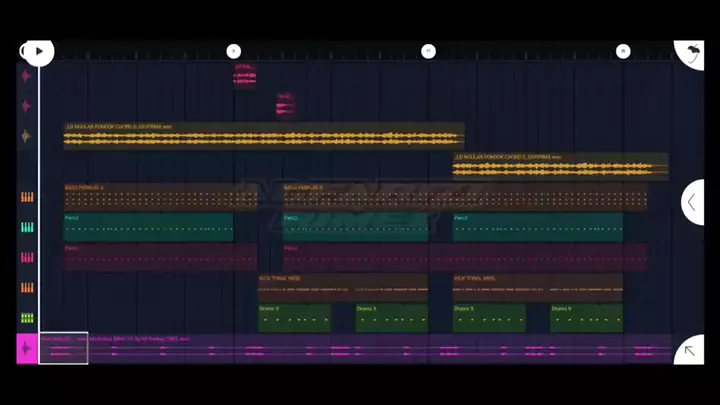Select the first long yellow audio clip

pyautogui.click(x=264, y=137)
